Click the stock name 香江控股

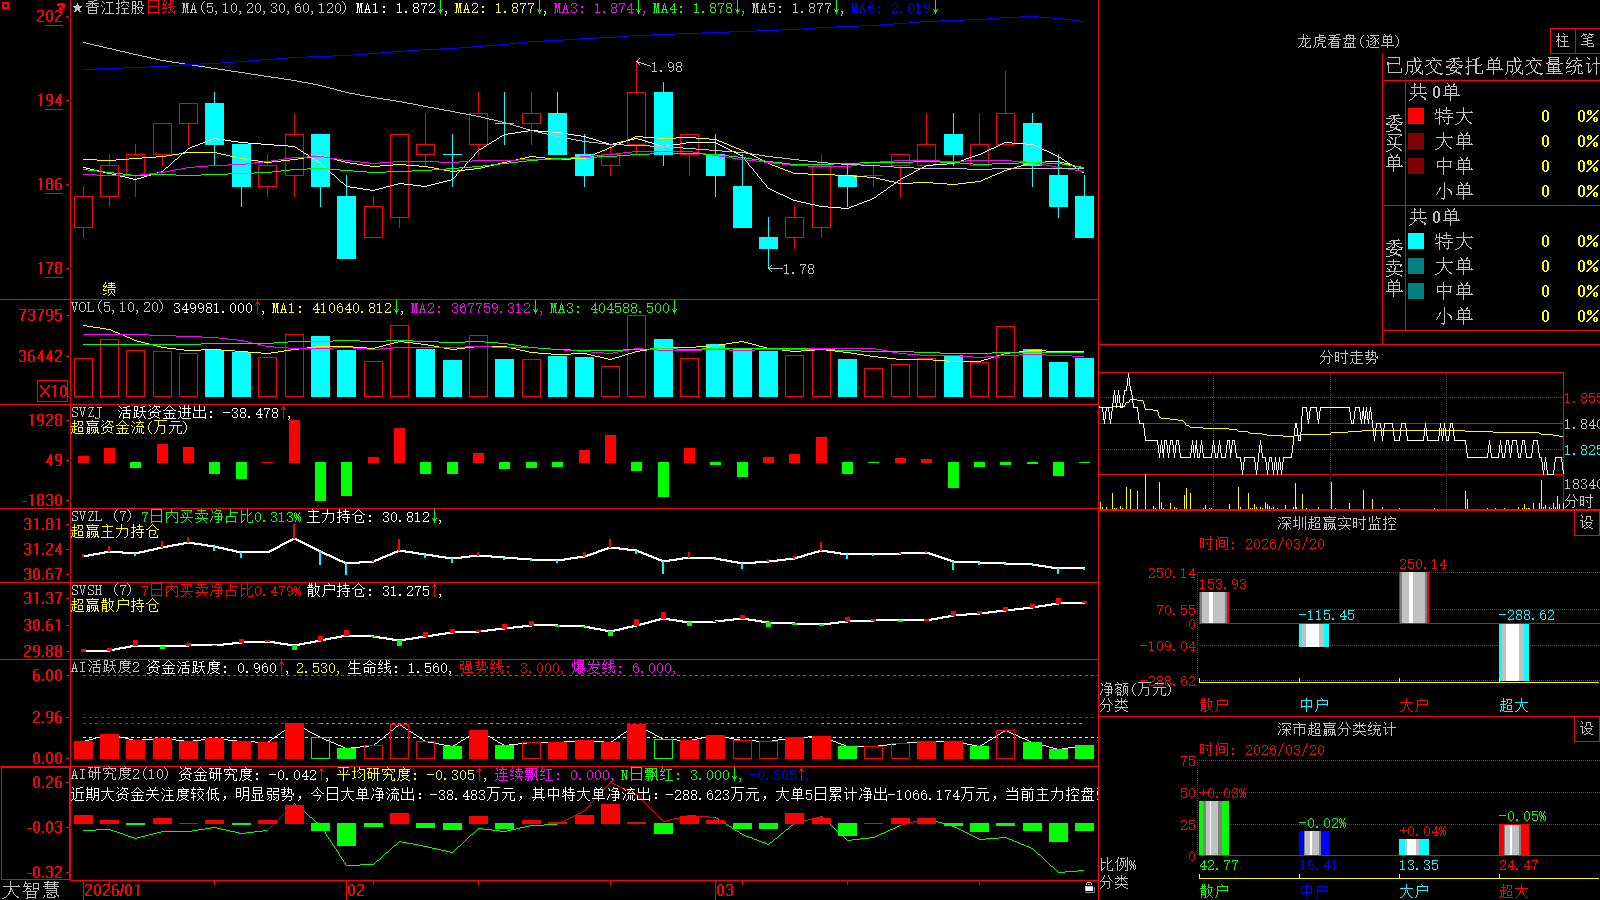115,8
